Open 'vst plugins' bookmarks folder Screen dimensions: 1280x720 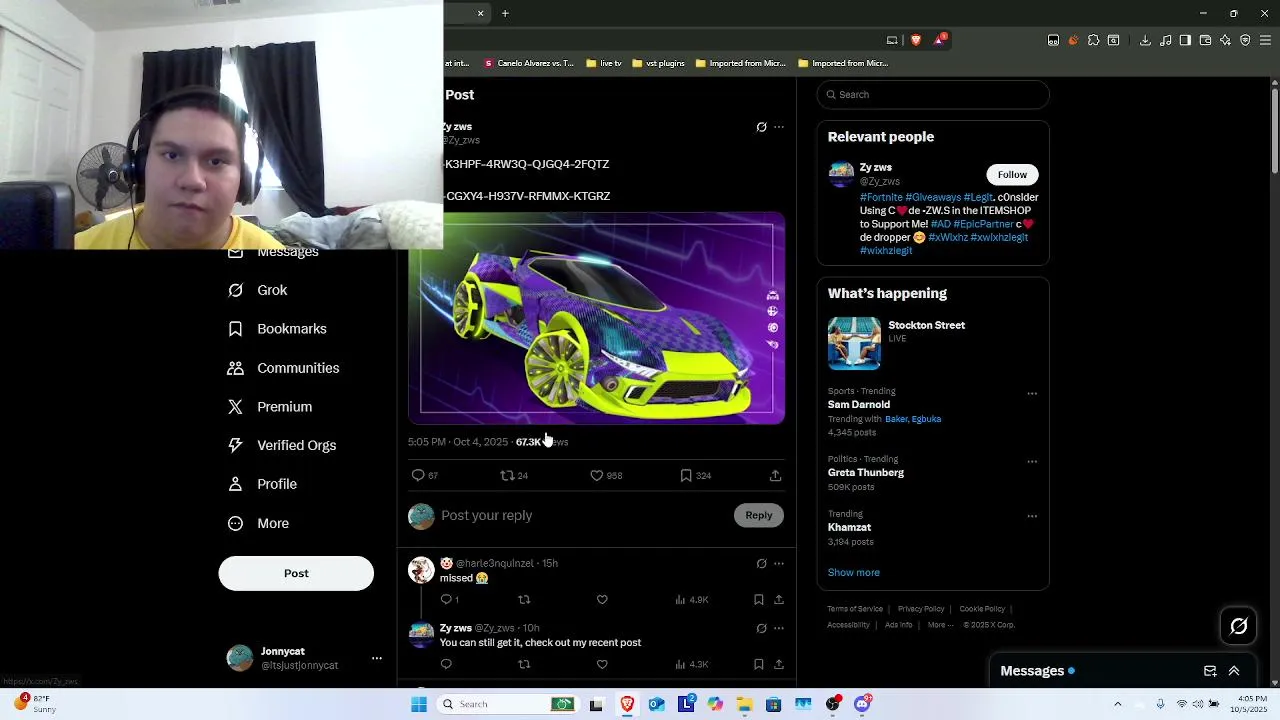(657, 63)
